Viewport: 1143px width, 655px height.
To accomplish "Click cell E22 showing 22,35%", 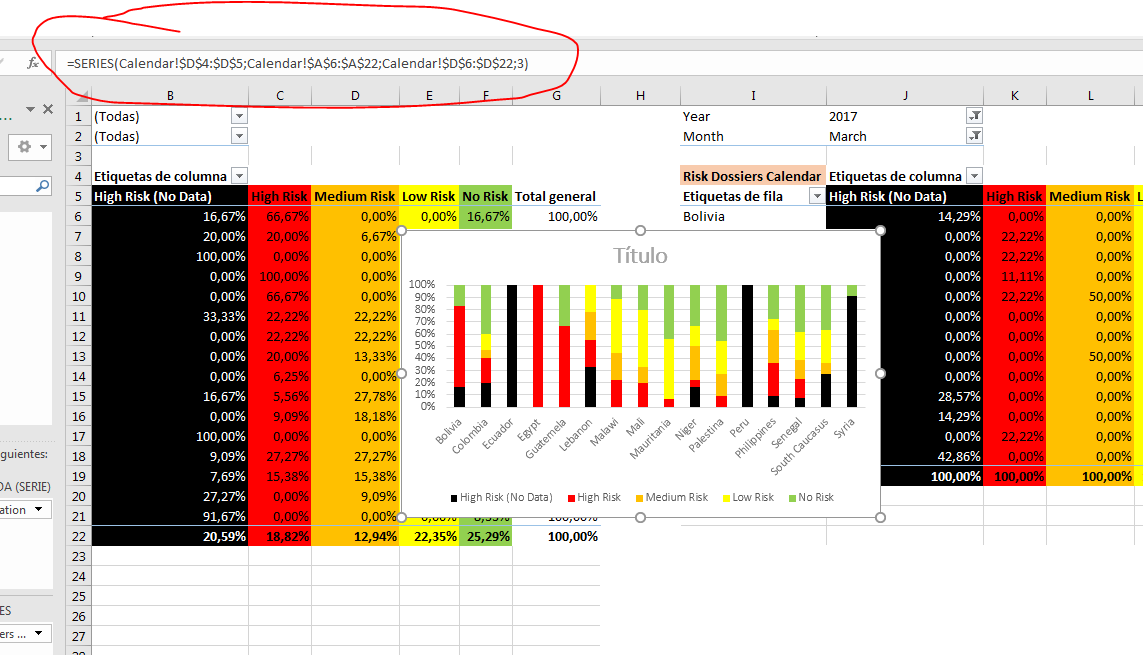I will (x=429, y=536).
